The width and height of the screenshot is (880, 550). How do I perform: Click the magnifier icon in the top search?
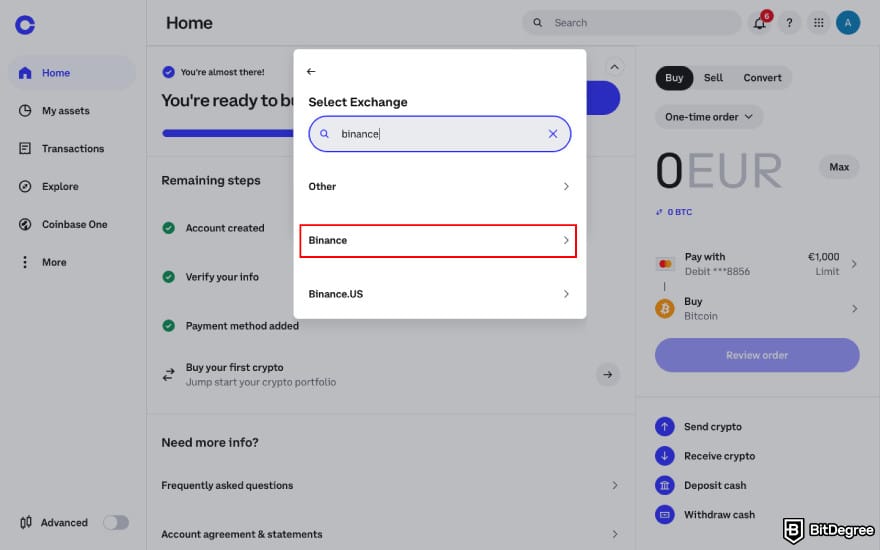537,23
